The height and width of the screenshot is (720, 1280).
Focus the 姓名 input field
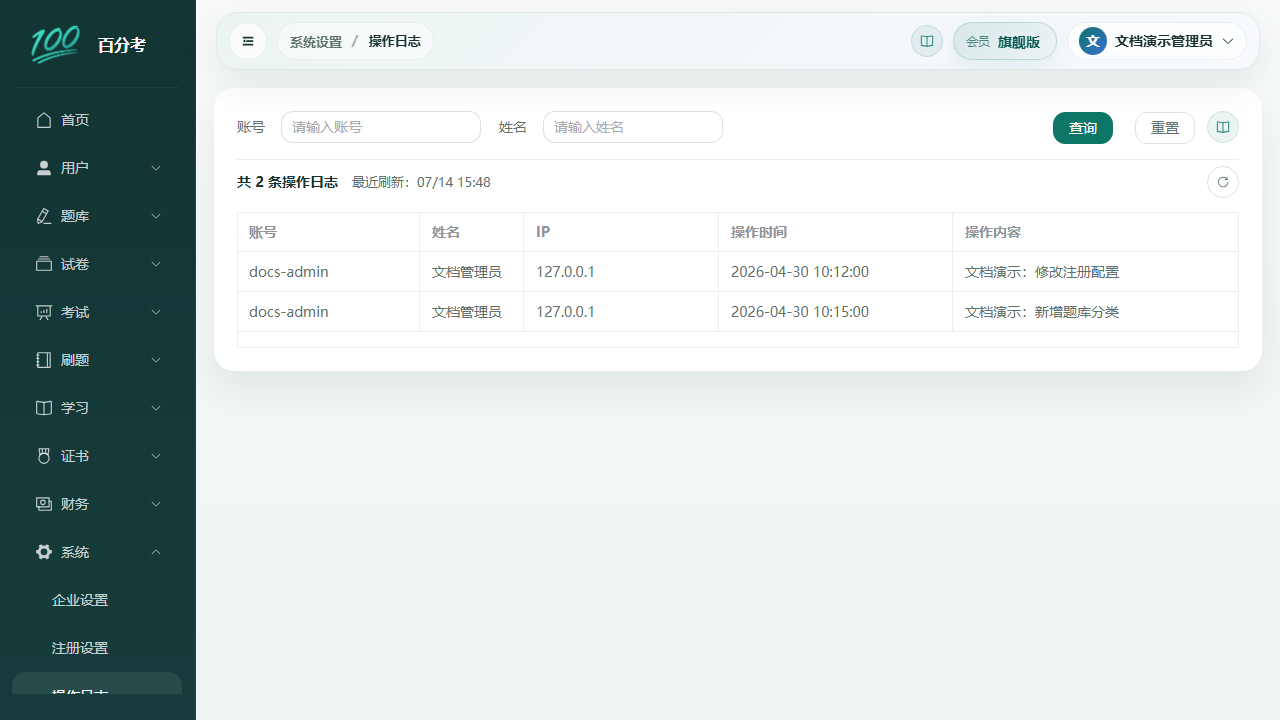(x=633, y=127)
